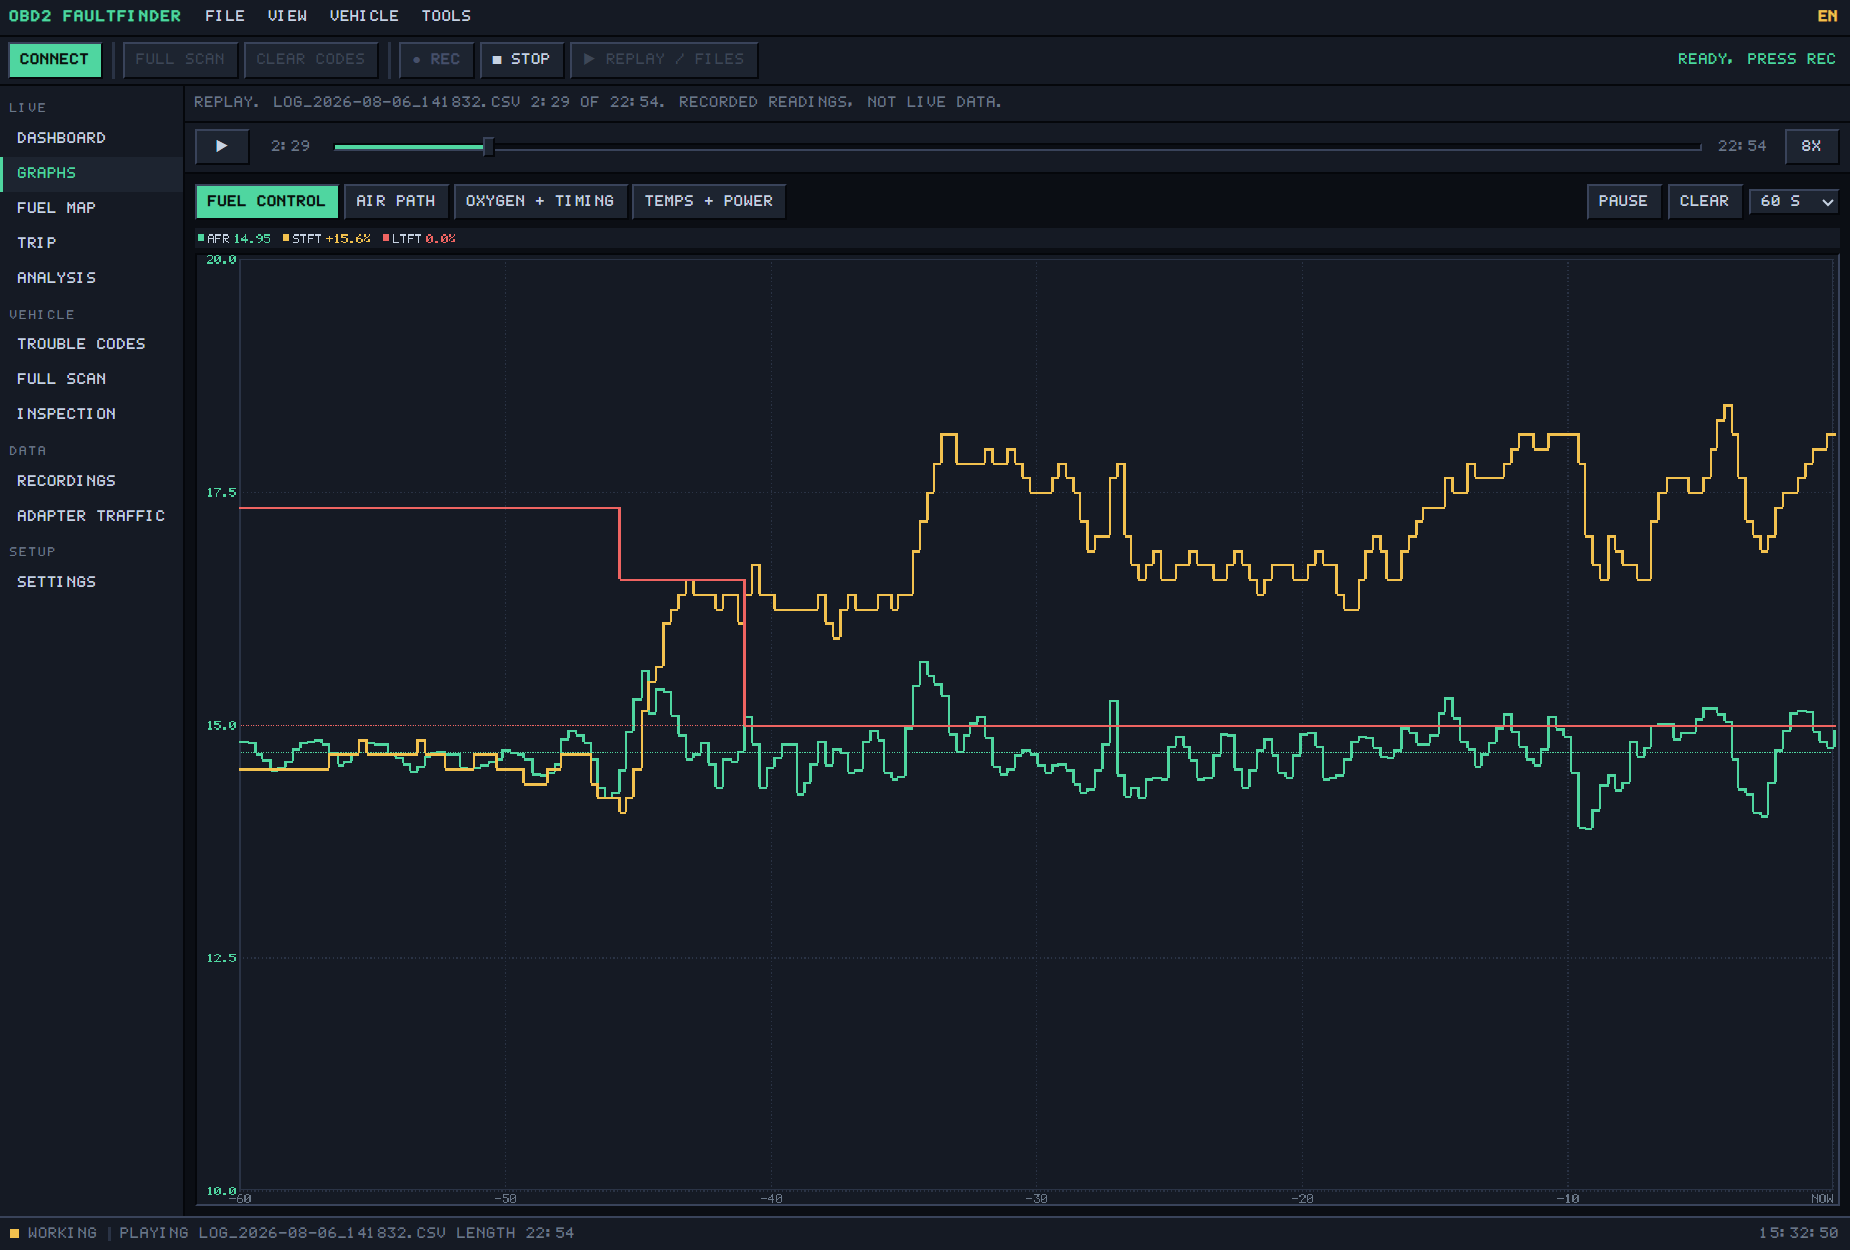Screen dimensions: 1850x1250
Task: Click the yellow STFT legend swatch
Action: [286, 238]
